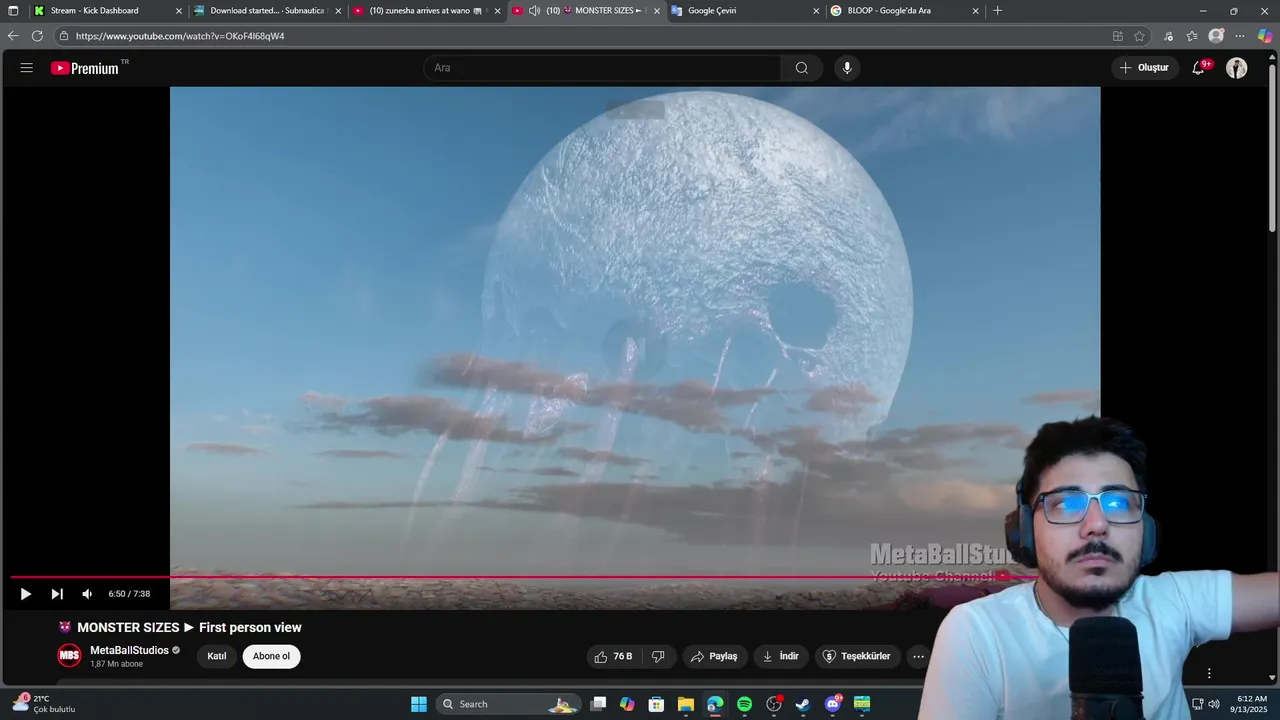Click the YouTube search magnifier button
The width and height of the screenshot is (1280, 720).
pos(802,68)
